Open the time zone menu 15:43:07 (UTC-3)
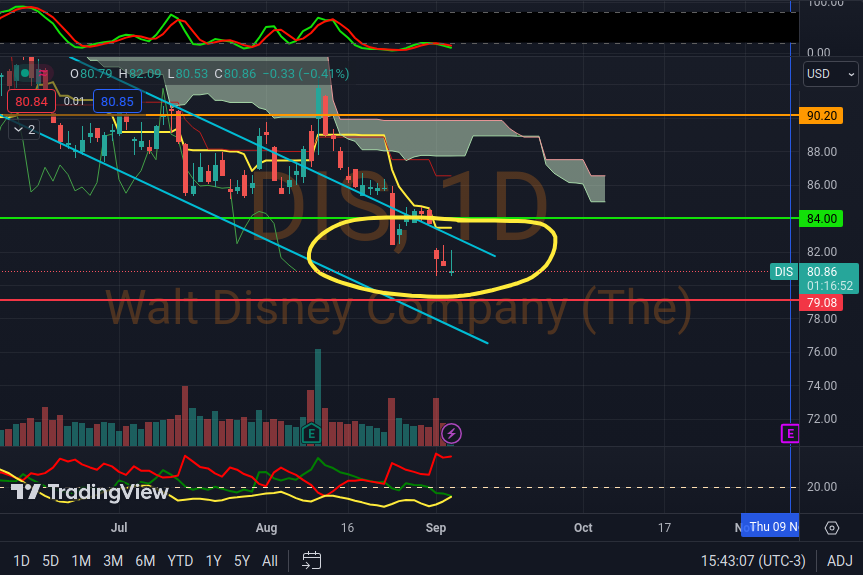Image resolution: width=863 pixels, height=575 pixels. pos(753,561)
